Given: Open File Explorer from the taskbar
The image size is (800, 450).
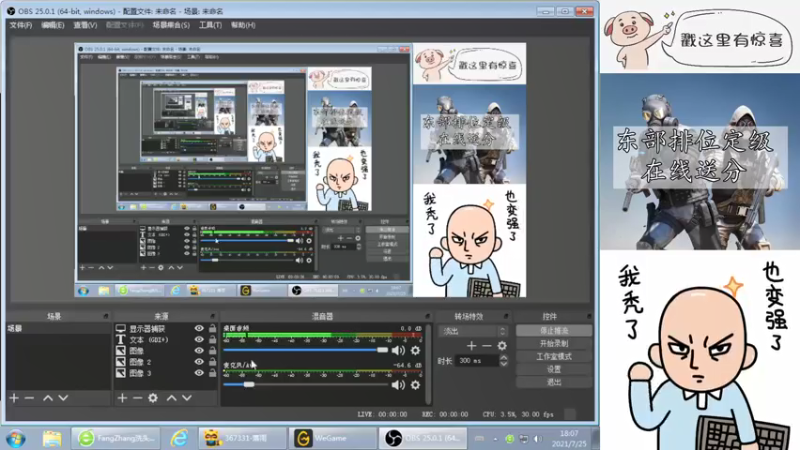Looking at the screenshot, I should click(52, 438).
